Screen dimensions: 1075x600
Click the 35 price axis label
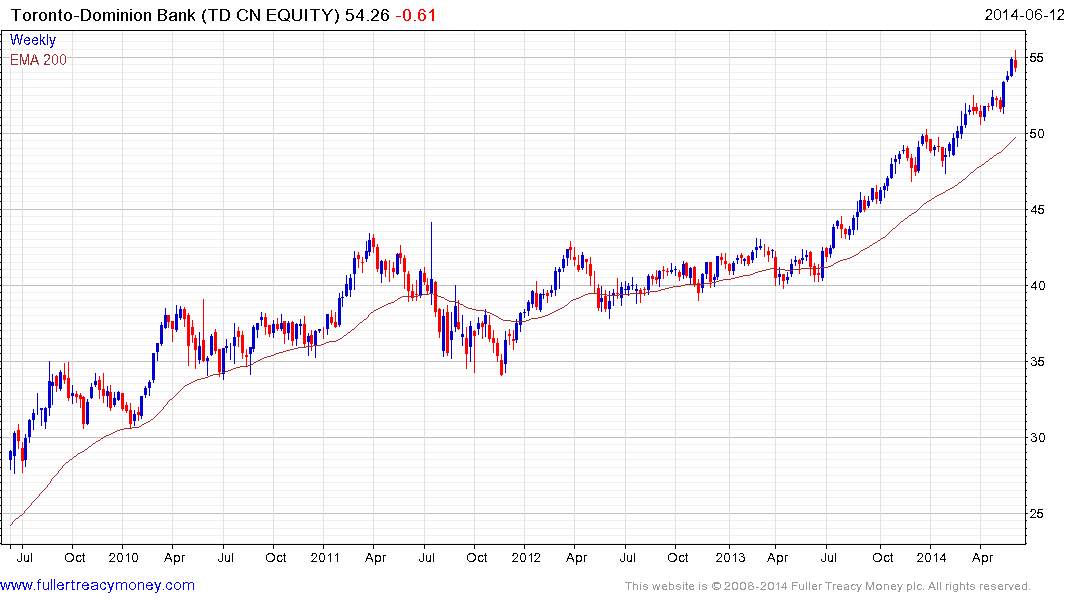tap(1037, 362)
